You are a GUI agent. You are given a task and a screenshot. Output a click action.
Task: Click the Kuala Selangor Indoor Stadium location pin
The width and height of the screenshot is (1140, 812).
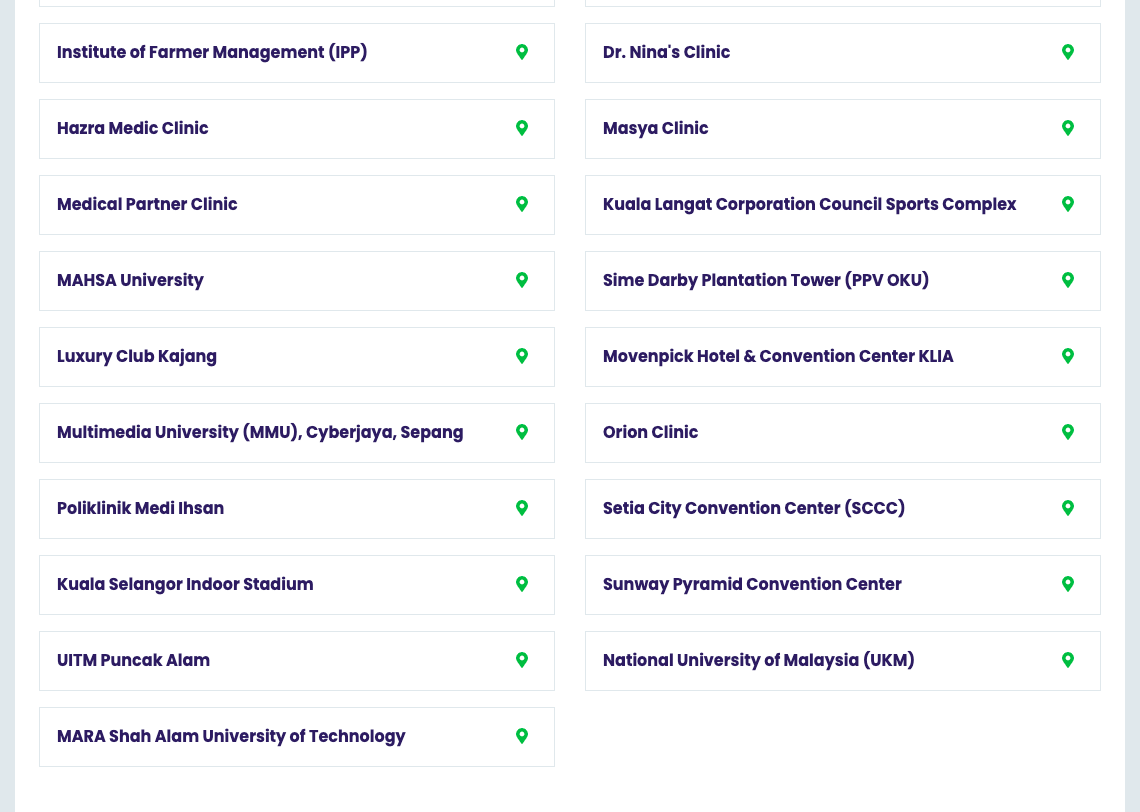[x=521, y=584]
